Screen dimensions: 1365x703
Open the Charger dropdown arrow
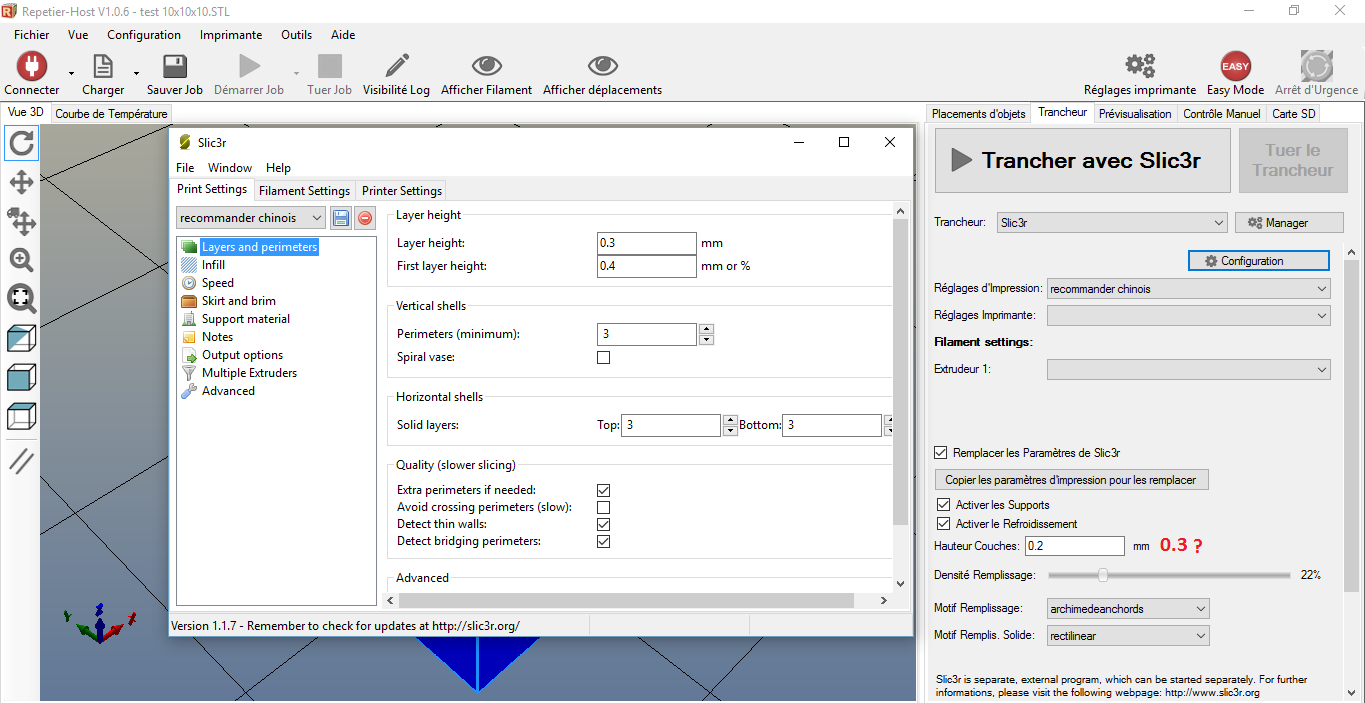tap(135, 73)
